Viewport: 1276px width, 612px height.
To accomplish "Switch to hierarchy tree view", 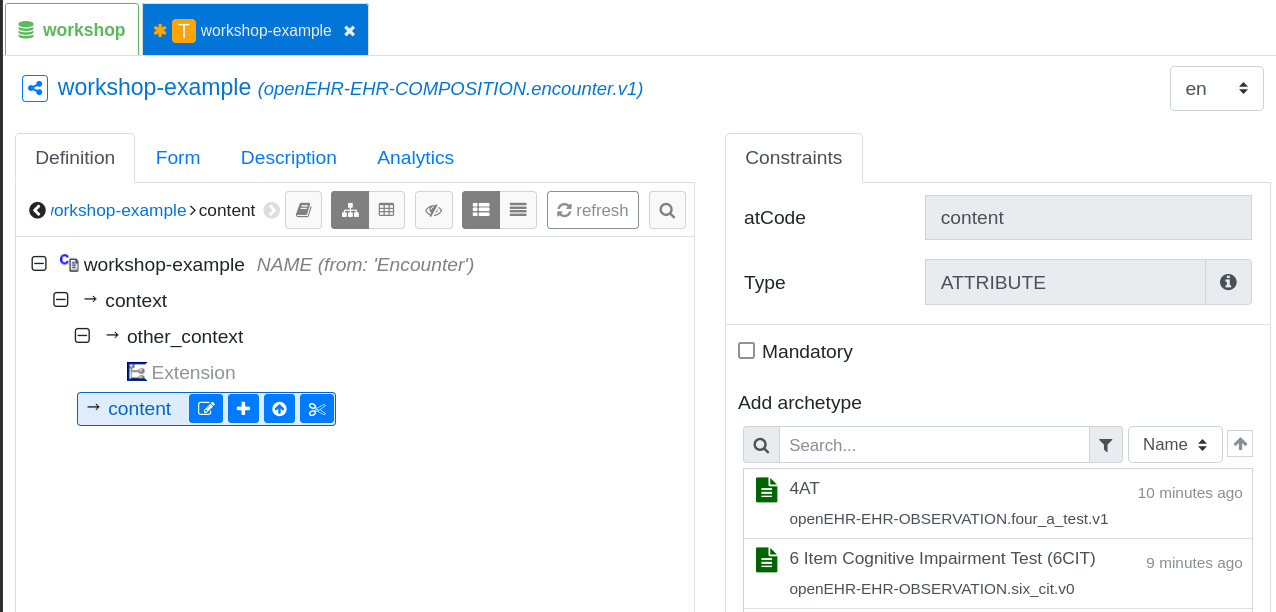I will click(350, 210).
